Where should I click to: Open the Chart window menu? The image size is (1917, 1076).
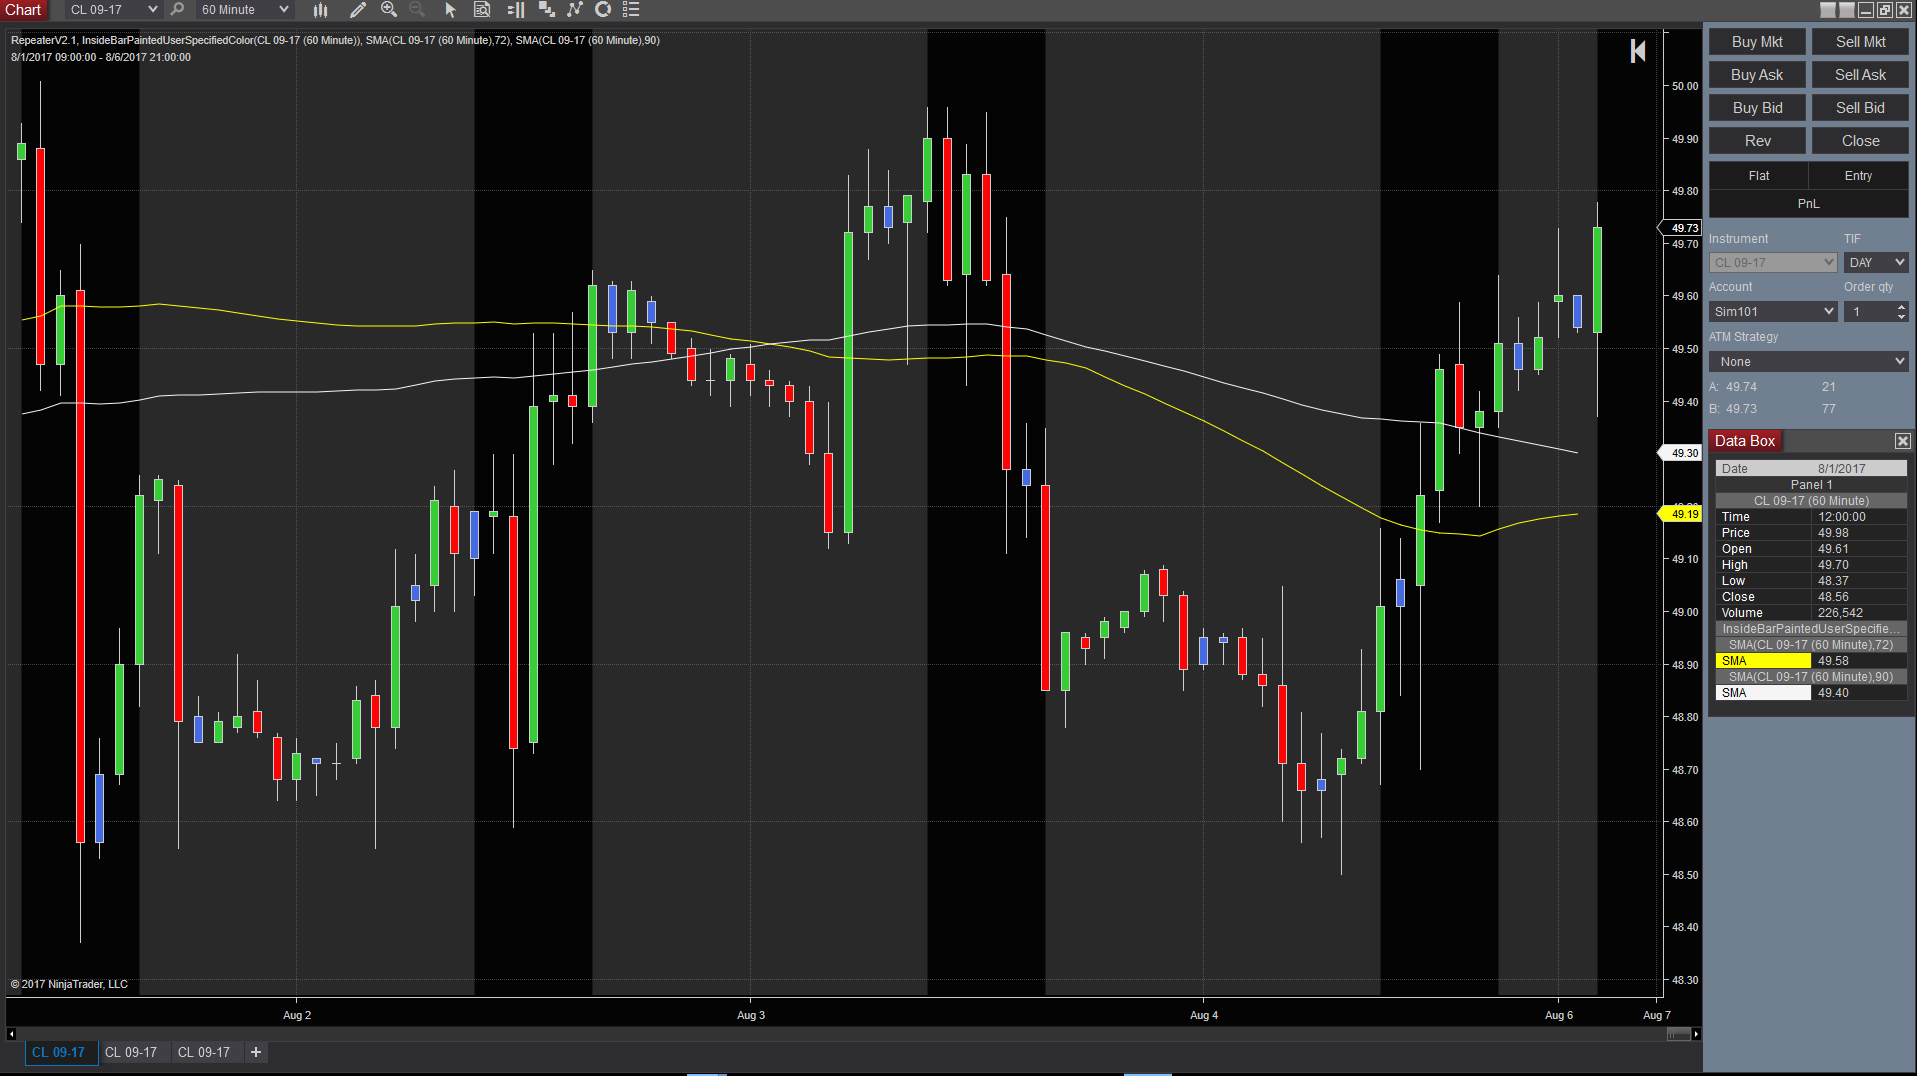pos(24,10)
